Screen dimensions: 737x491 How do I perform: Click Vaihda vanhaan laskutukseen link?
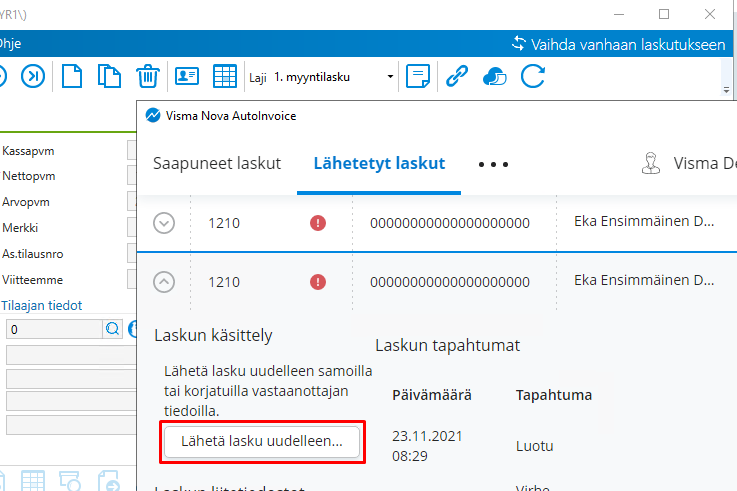628,44
